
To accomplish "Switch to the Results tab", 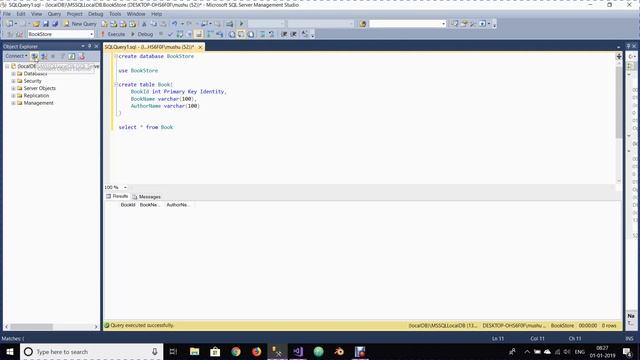I will pos(117,196).
